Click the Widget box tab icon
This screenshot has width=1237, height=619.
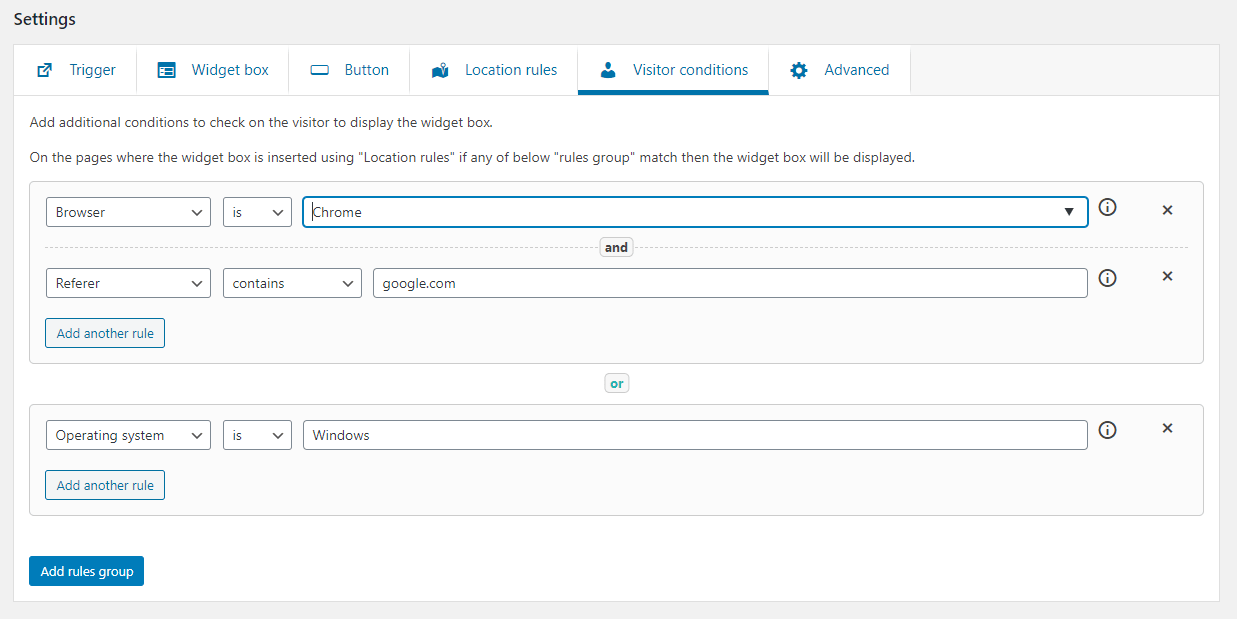(x=167, y=71)
